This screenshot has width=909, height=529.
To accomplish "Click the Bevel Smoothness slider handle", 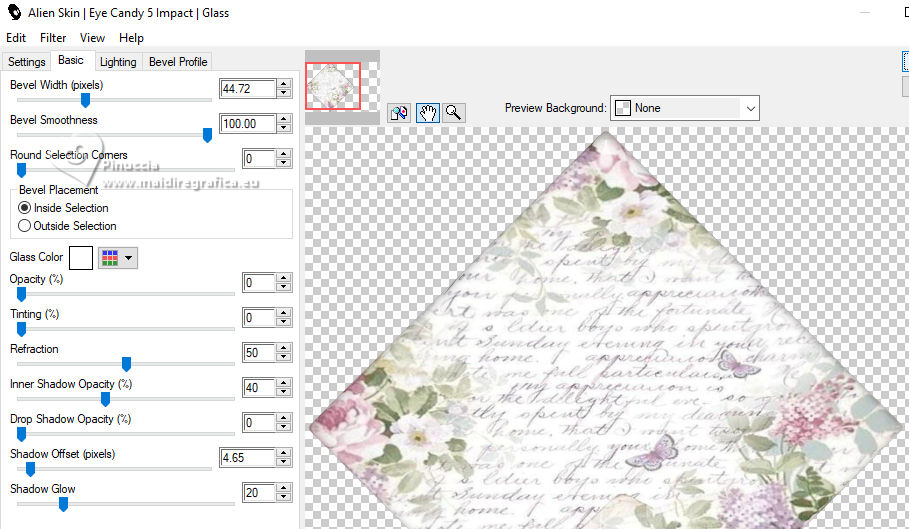I will [207, 135].
